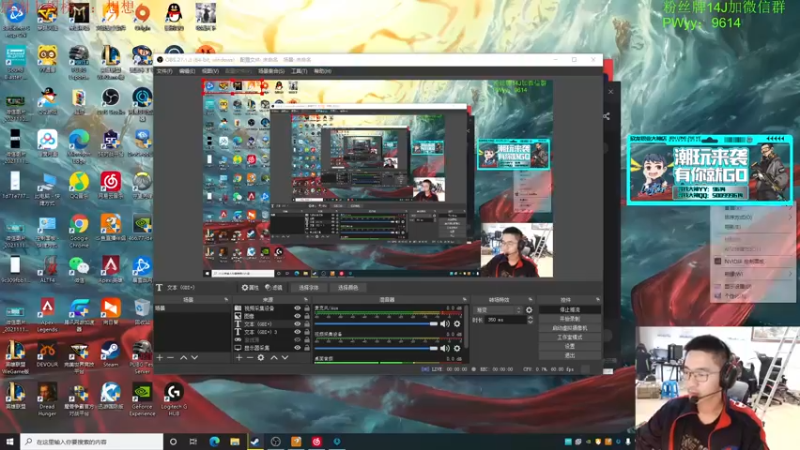Click Start Virtual Camera button in Controls
The image size is (800, 450).
pos(569,328)
